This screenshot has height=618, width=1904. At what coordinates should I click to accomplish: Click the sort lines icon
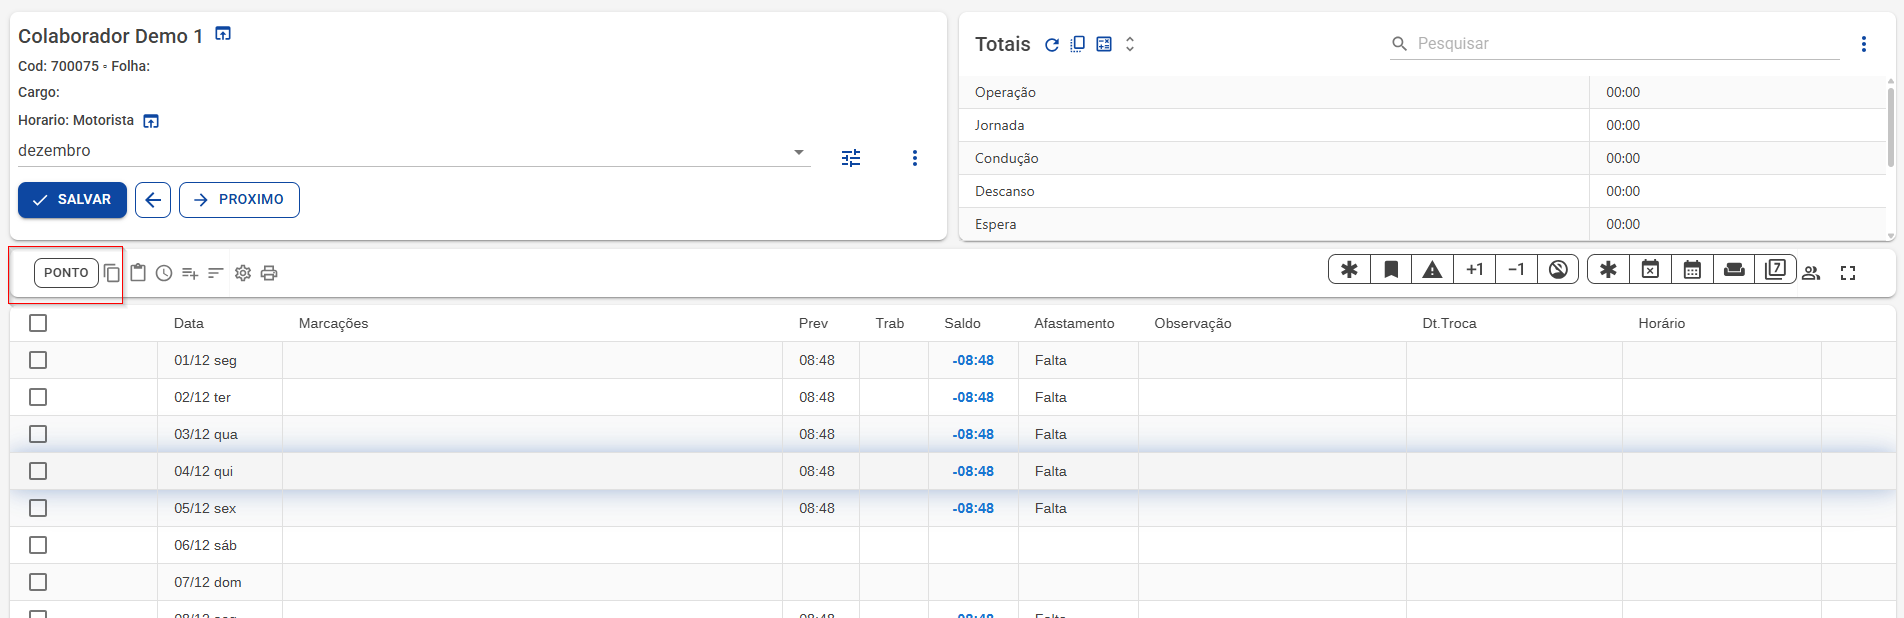215,273
